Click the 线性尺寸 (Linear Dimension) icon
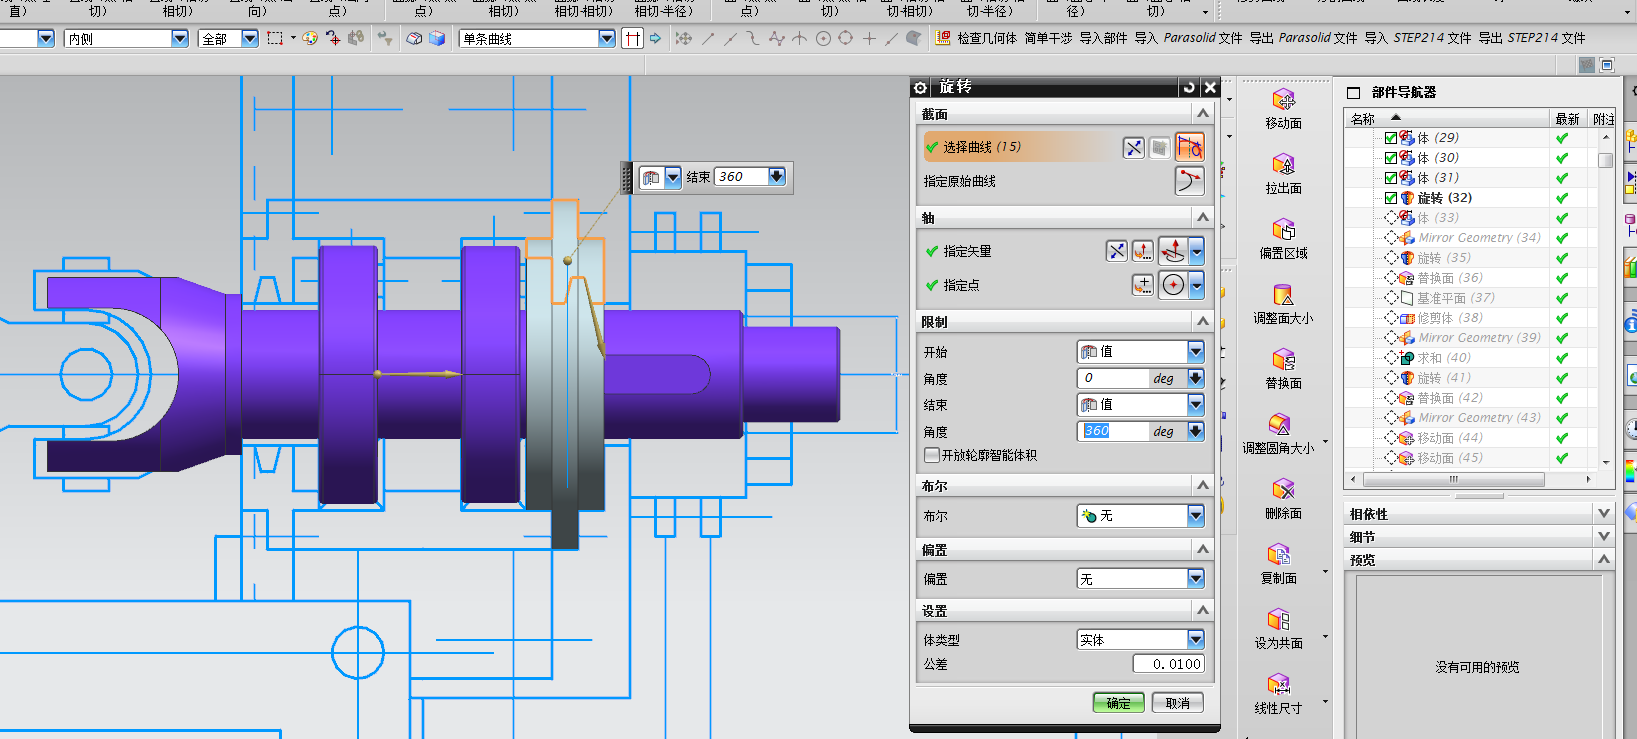This screenshot has height=739, width=1637. coord(1279,685)
